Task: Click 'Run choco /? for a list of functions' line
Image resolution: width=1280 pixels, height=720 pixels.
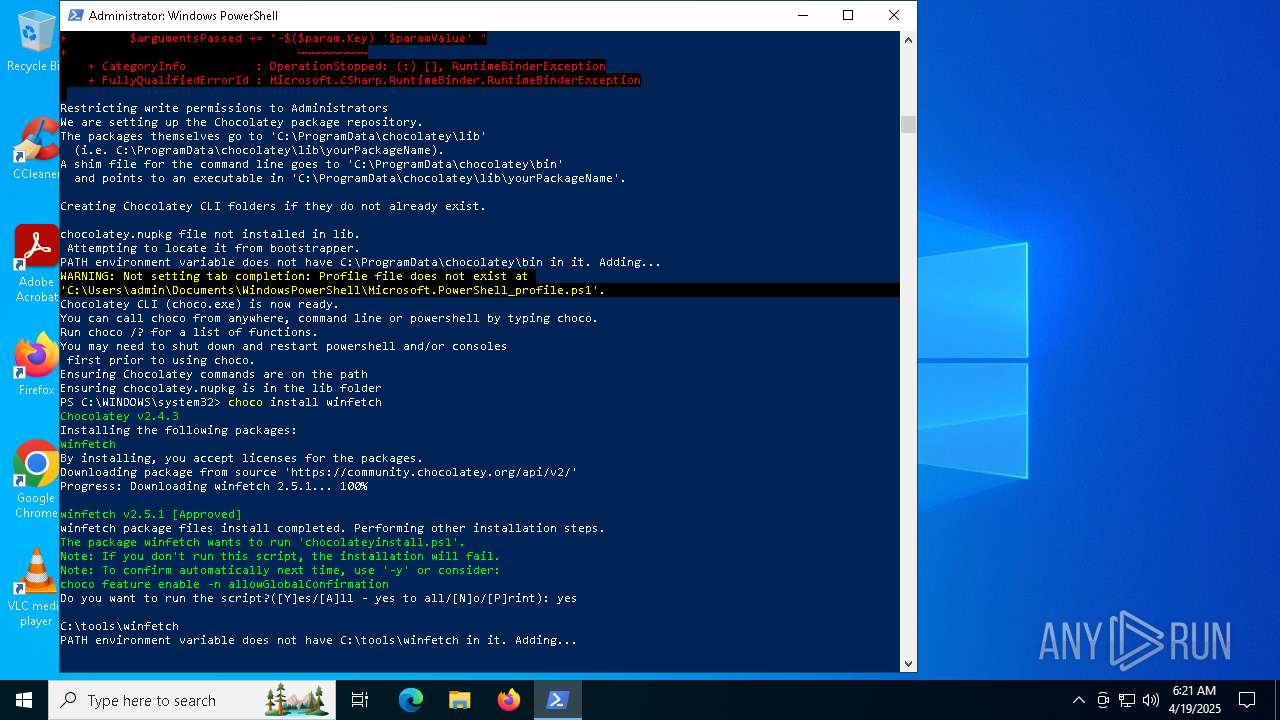Action: click(x=189, y=332)
